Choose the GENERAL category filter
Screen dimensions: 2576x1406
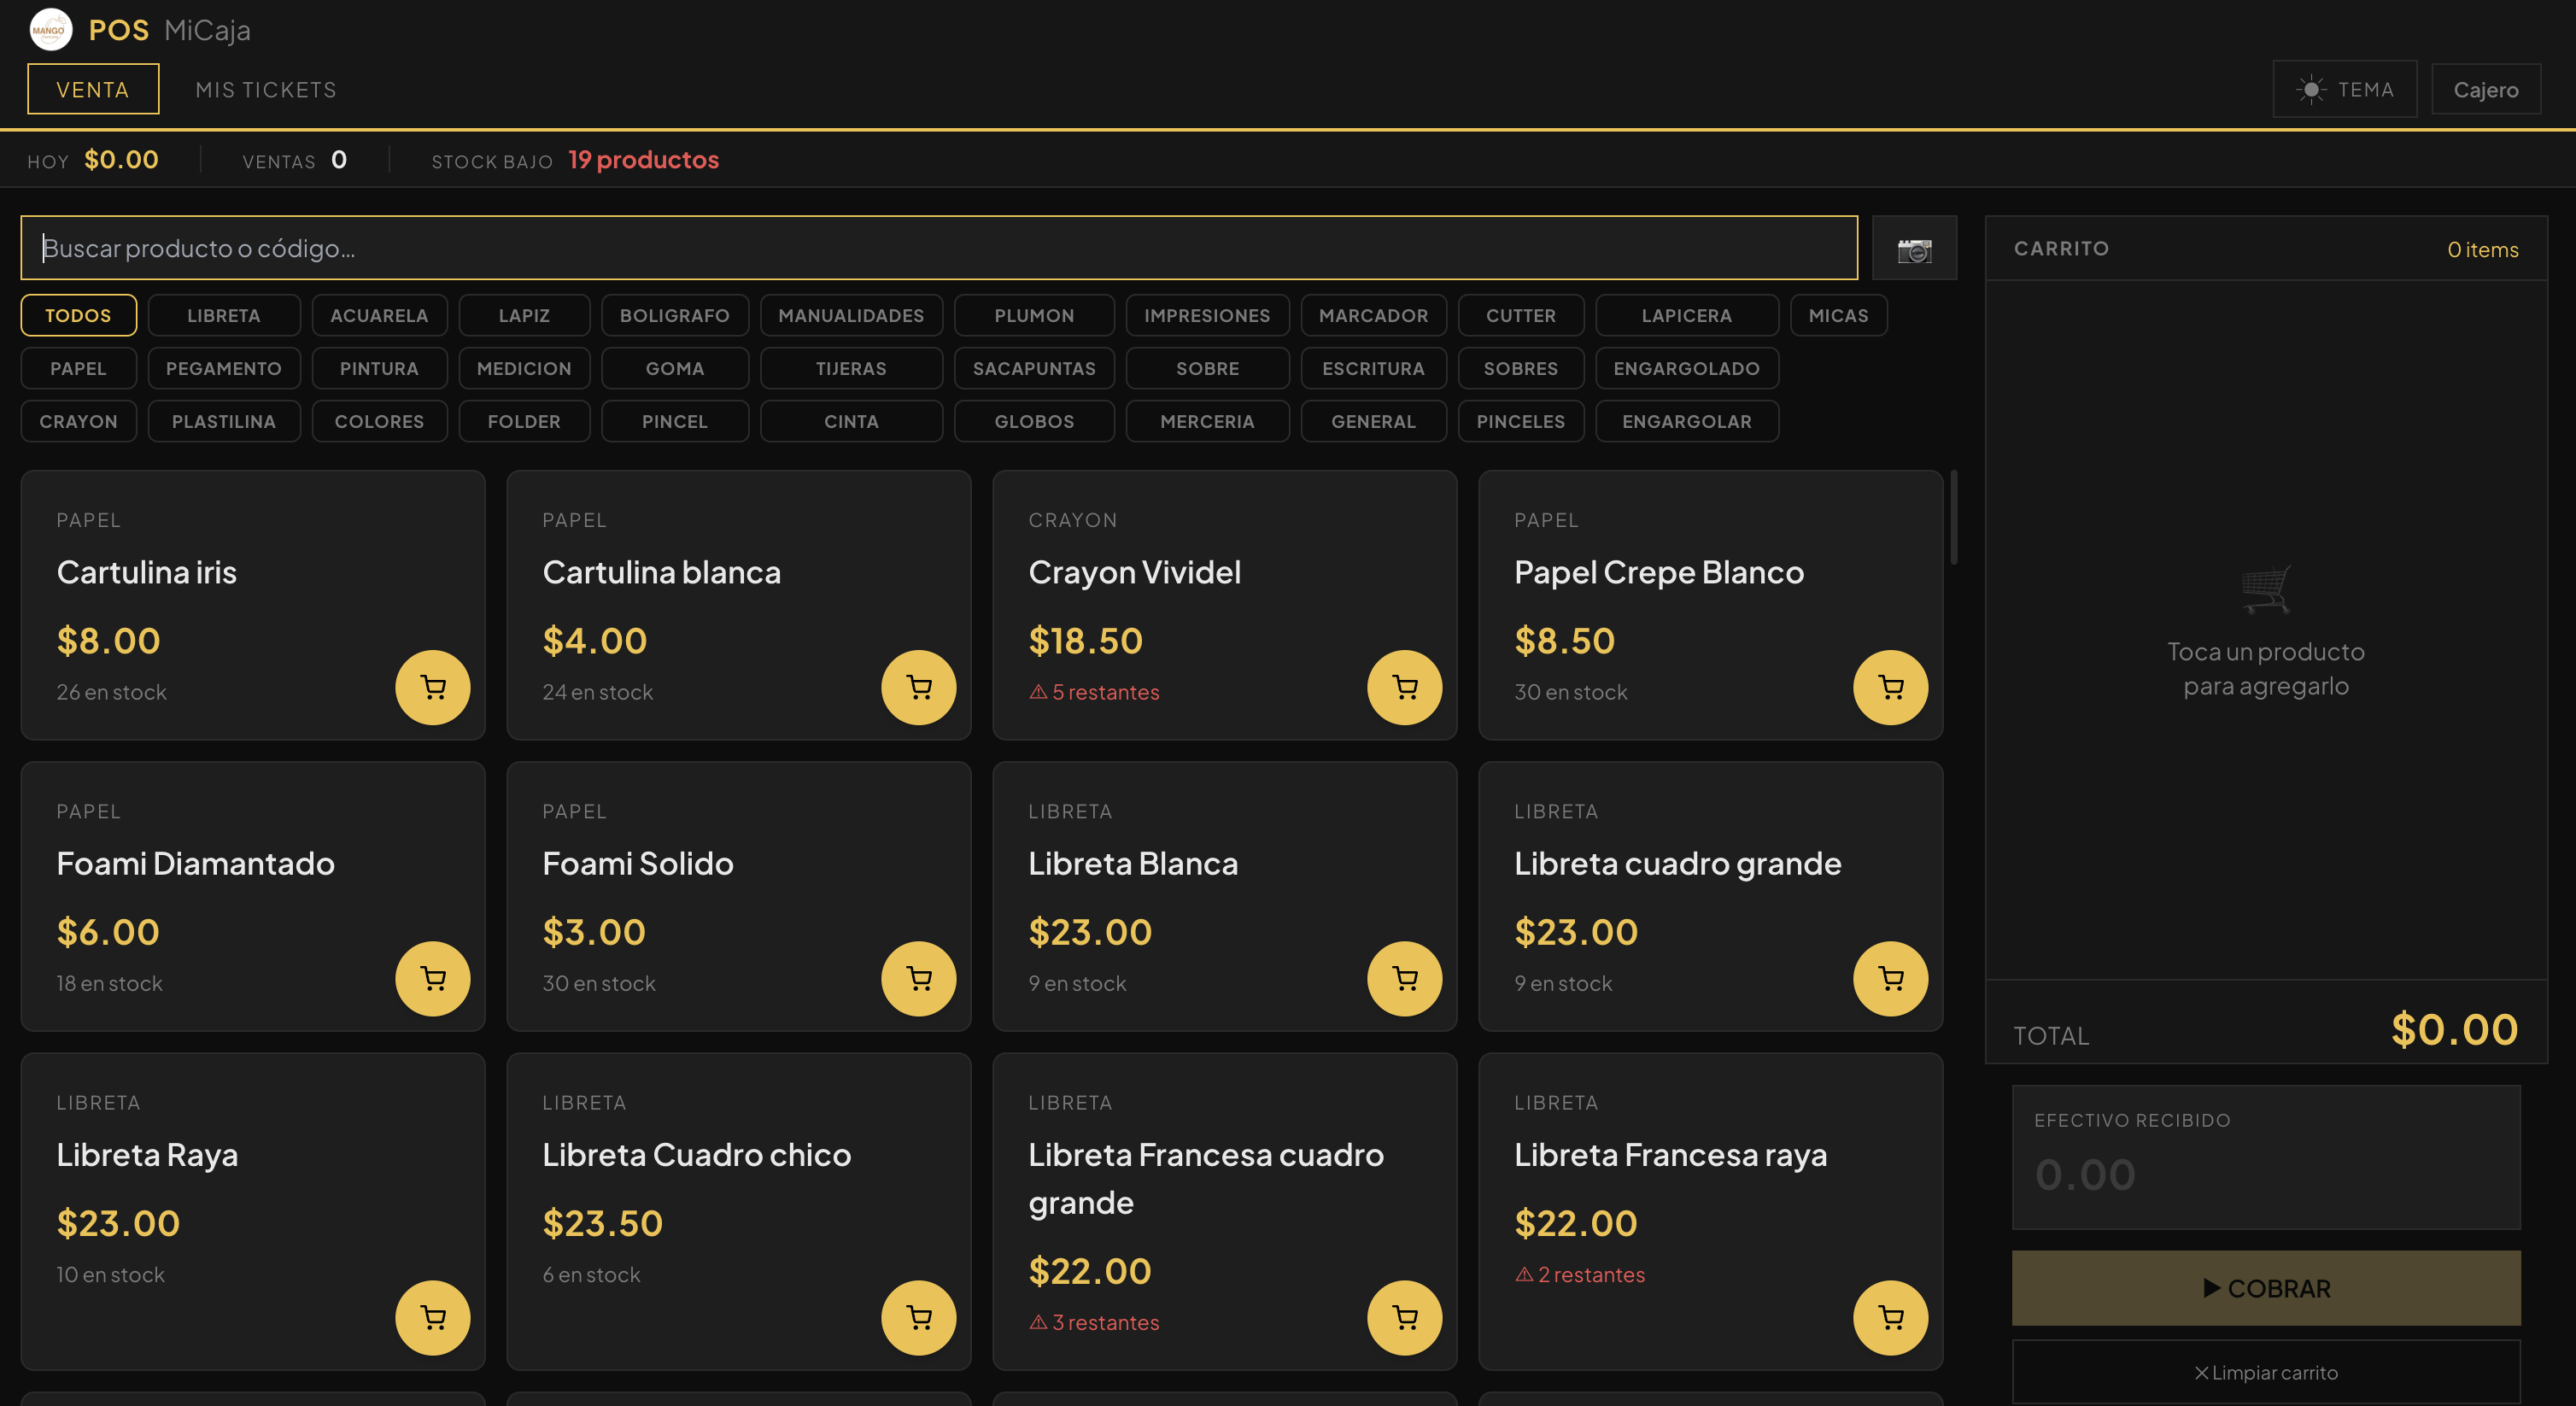click(x=1373, y=421)
